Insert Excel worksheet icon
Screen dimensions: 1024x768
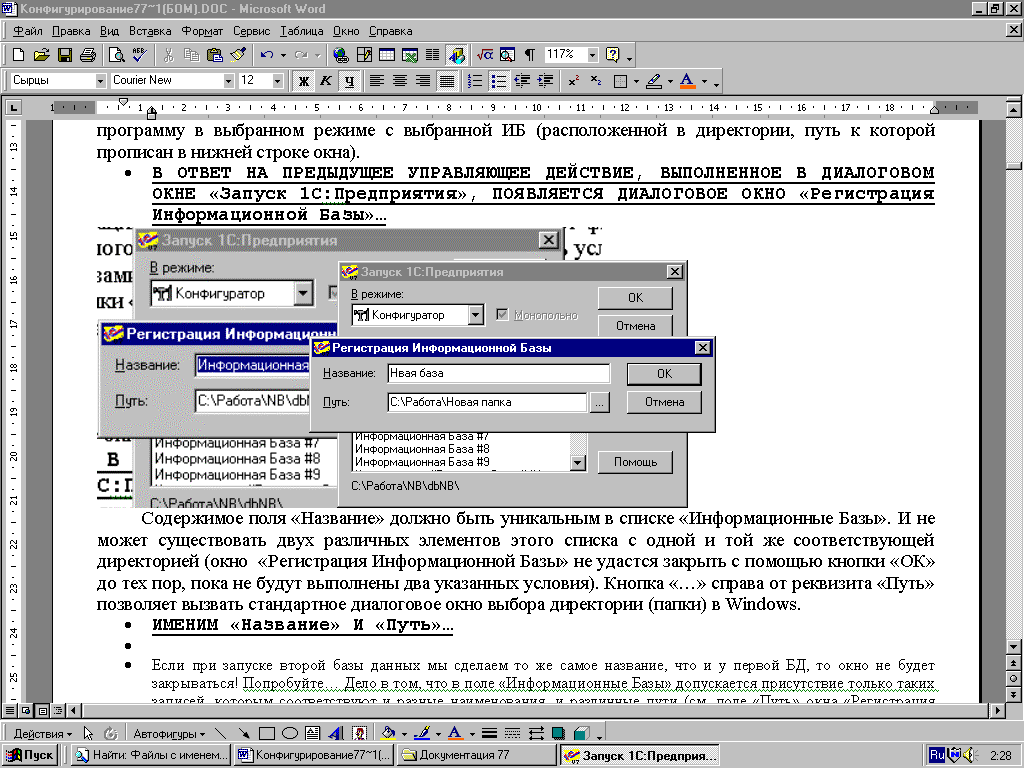coord(410,55)
